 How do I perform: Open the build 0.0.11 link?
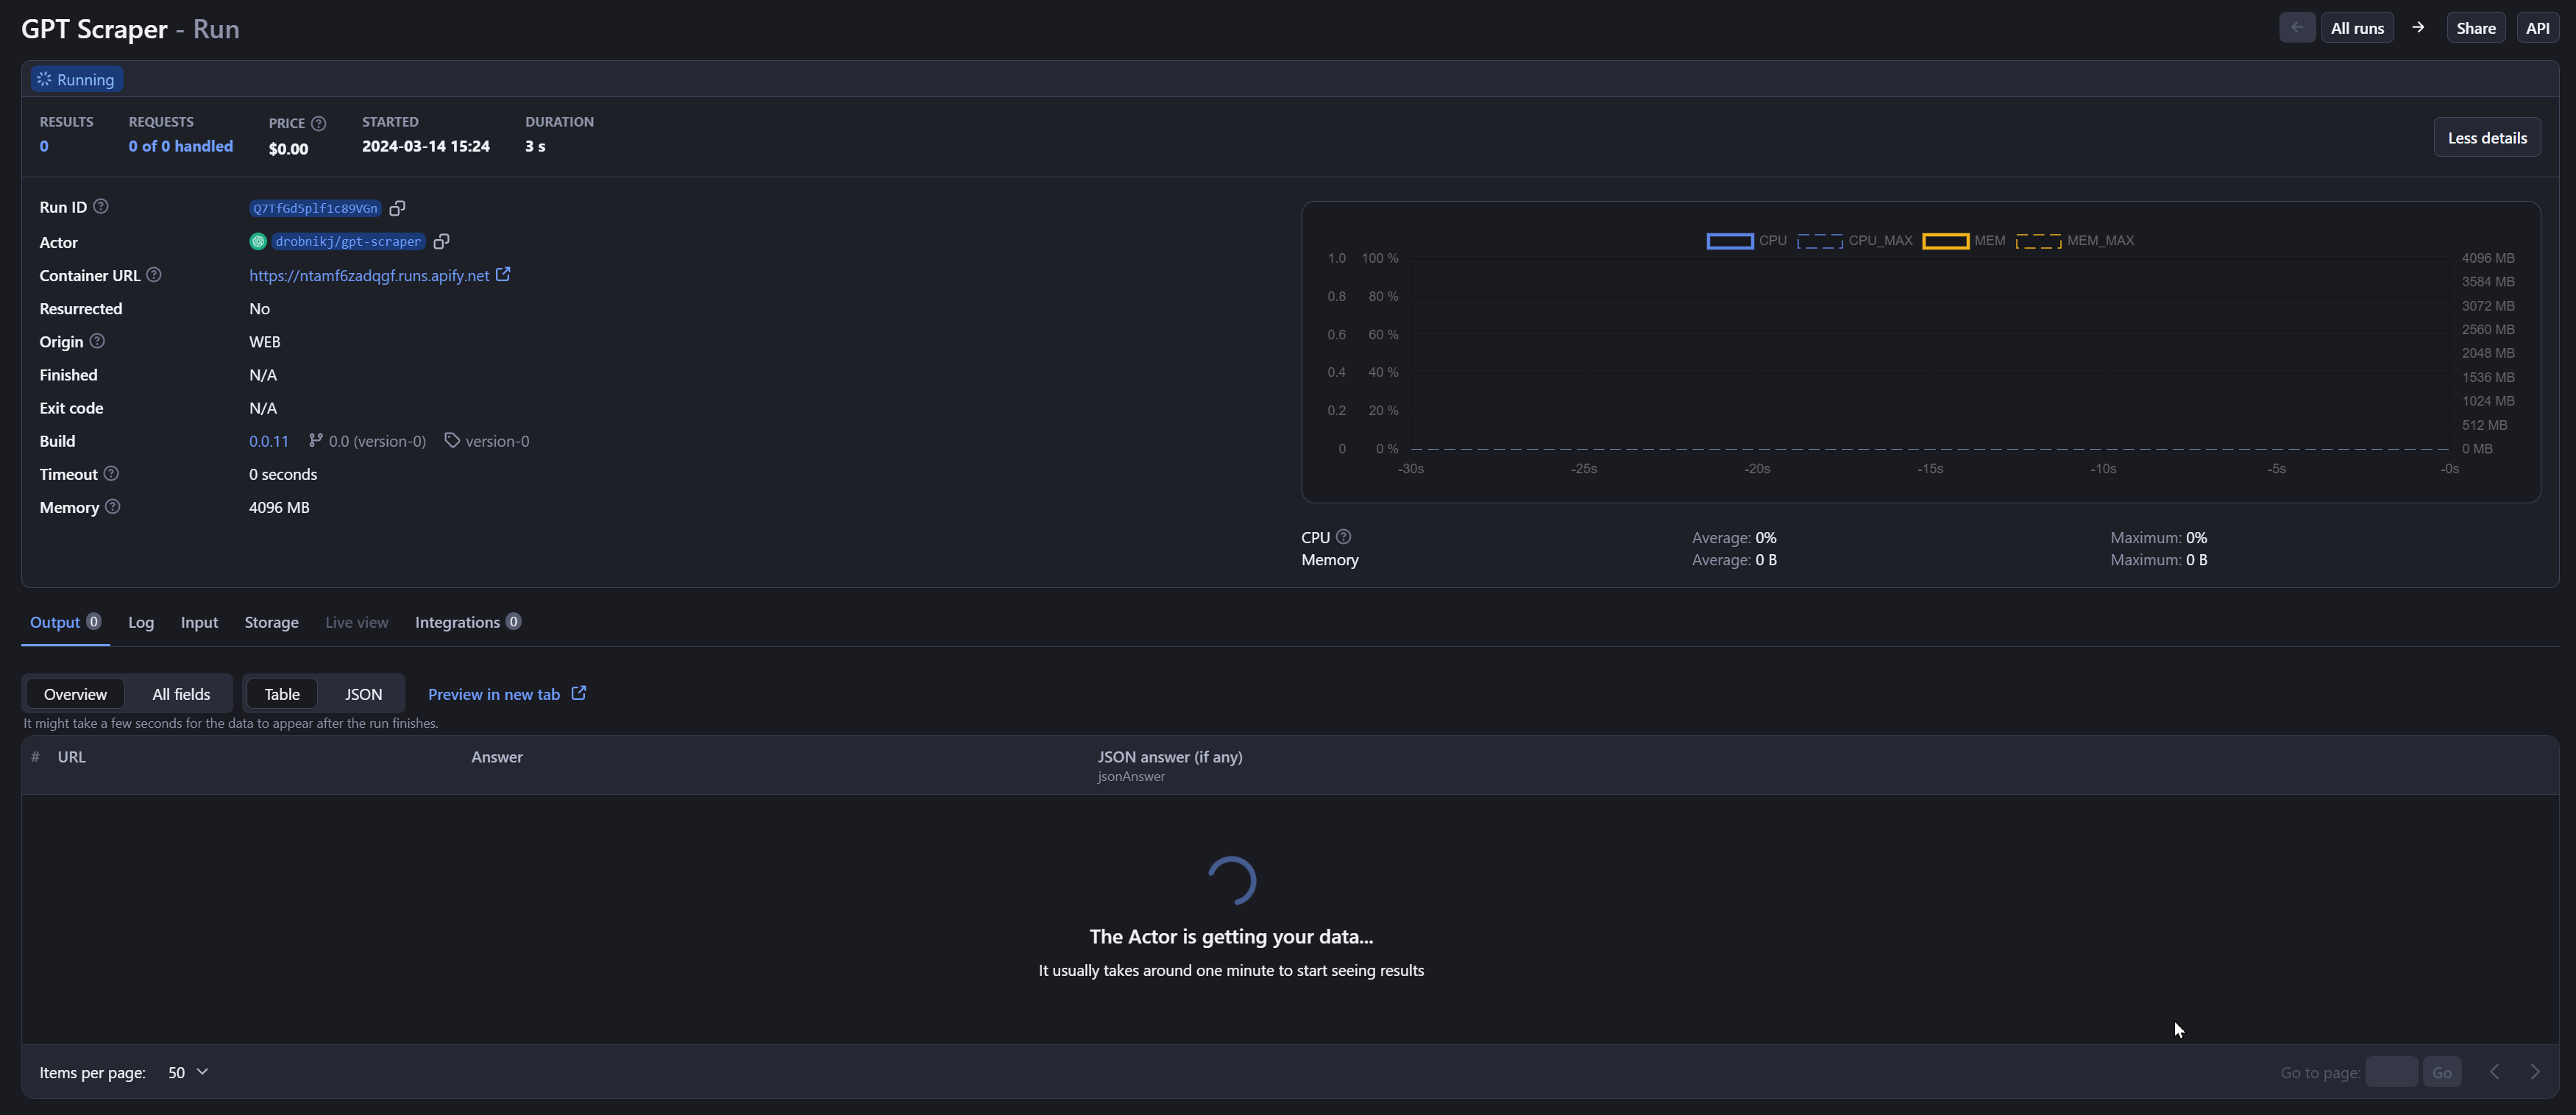268,440
